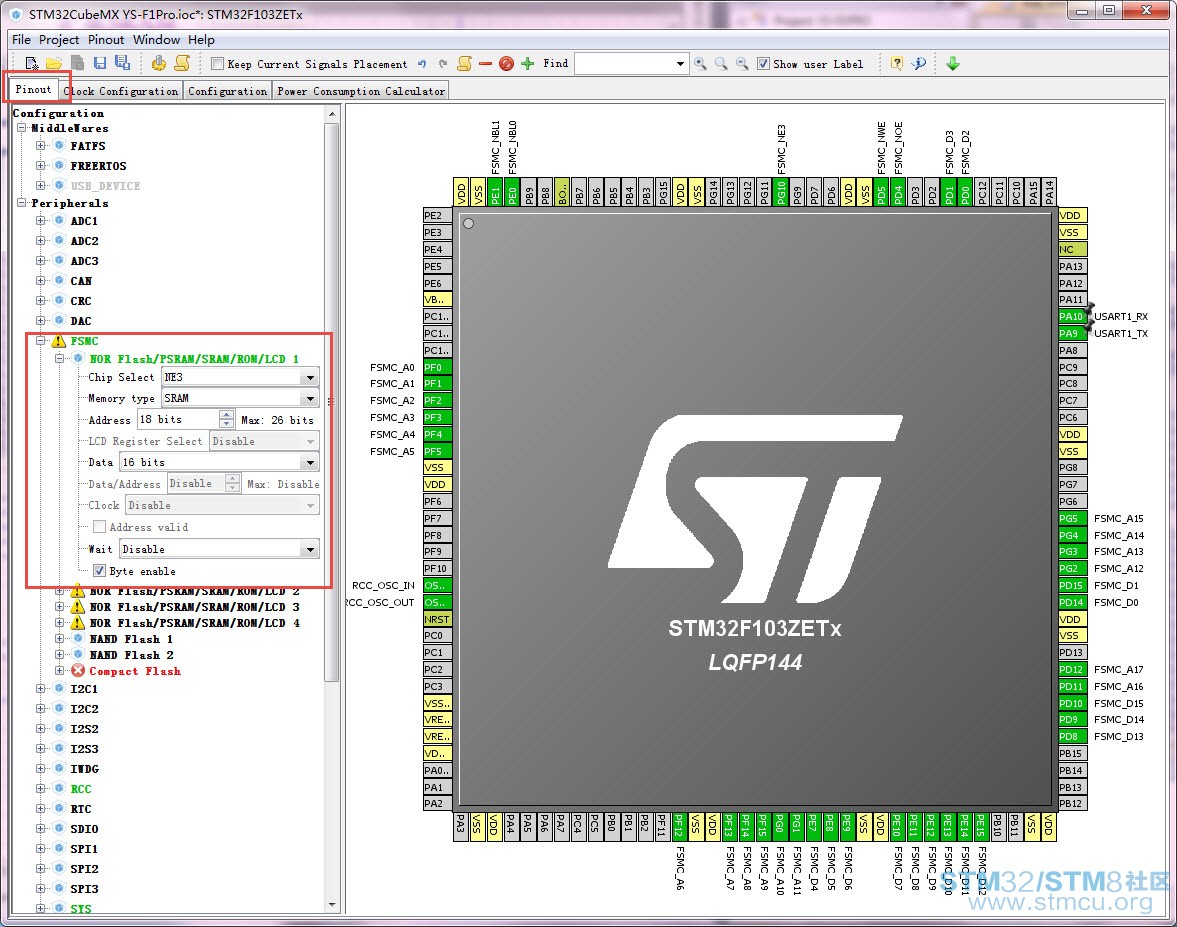Expand the RCC peripheral node
The width and height of the screenshot is (1177, 927).
pyautogui.click(x=41, y=789)
